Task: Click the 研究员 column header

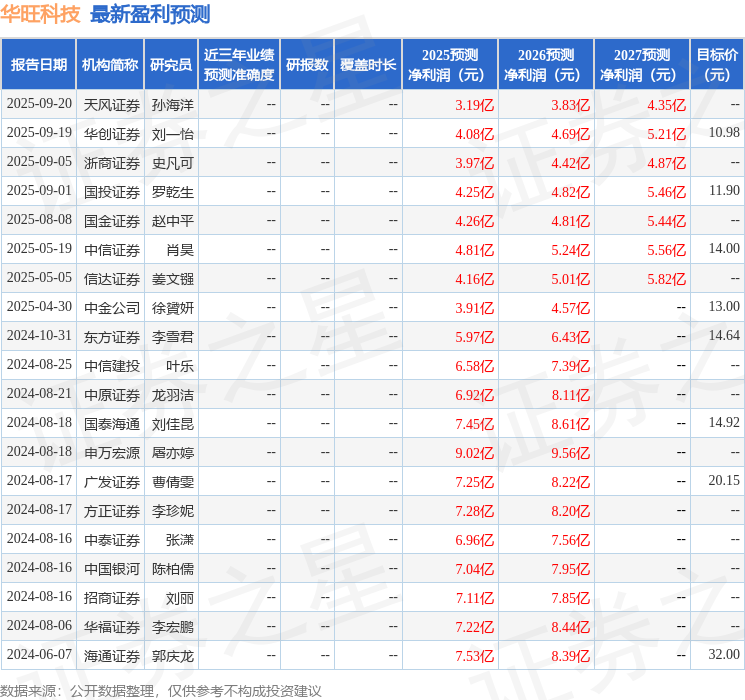Action: tap(171, 65)
